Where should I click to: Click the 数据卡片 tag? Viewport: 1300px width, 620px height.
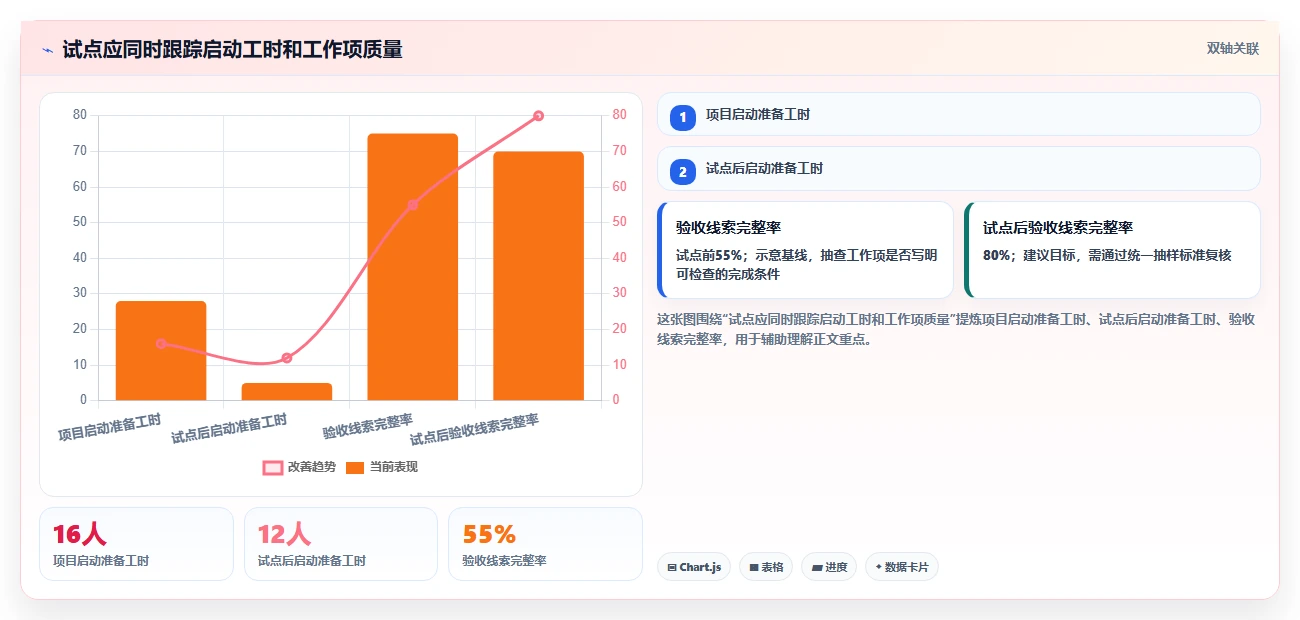coord(902,567)
